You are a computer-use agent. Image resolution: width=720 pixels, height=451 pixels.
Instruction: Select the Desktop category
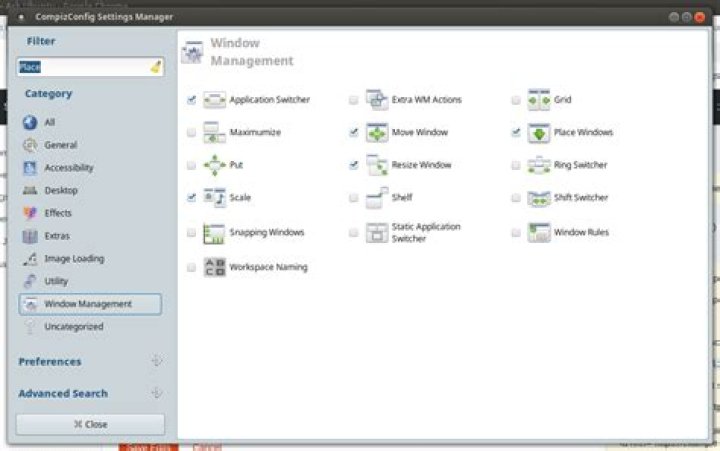click(x=90, y=191)
